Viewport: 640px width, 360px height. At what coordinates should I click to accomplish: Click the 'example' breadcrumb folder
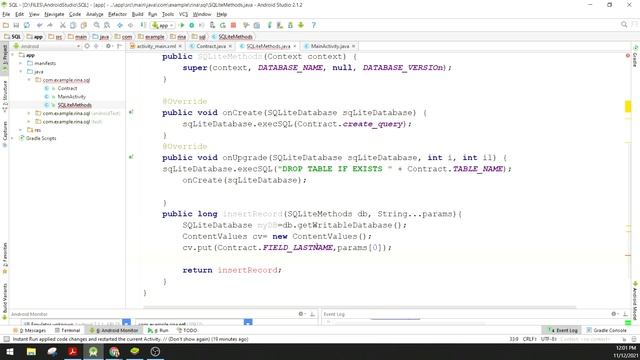click(151, 37)
